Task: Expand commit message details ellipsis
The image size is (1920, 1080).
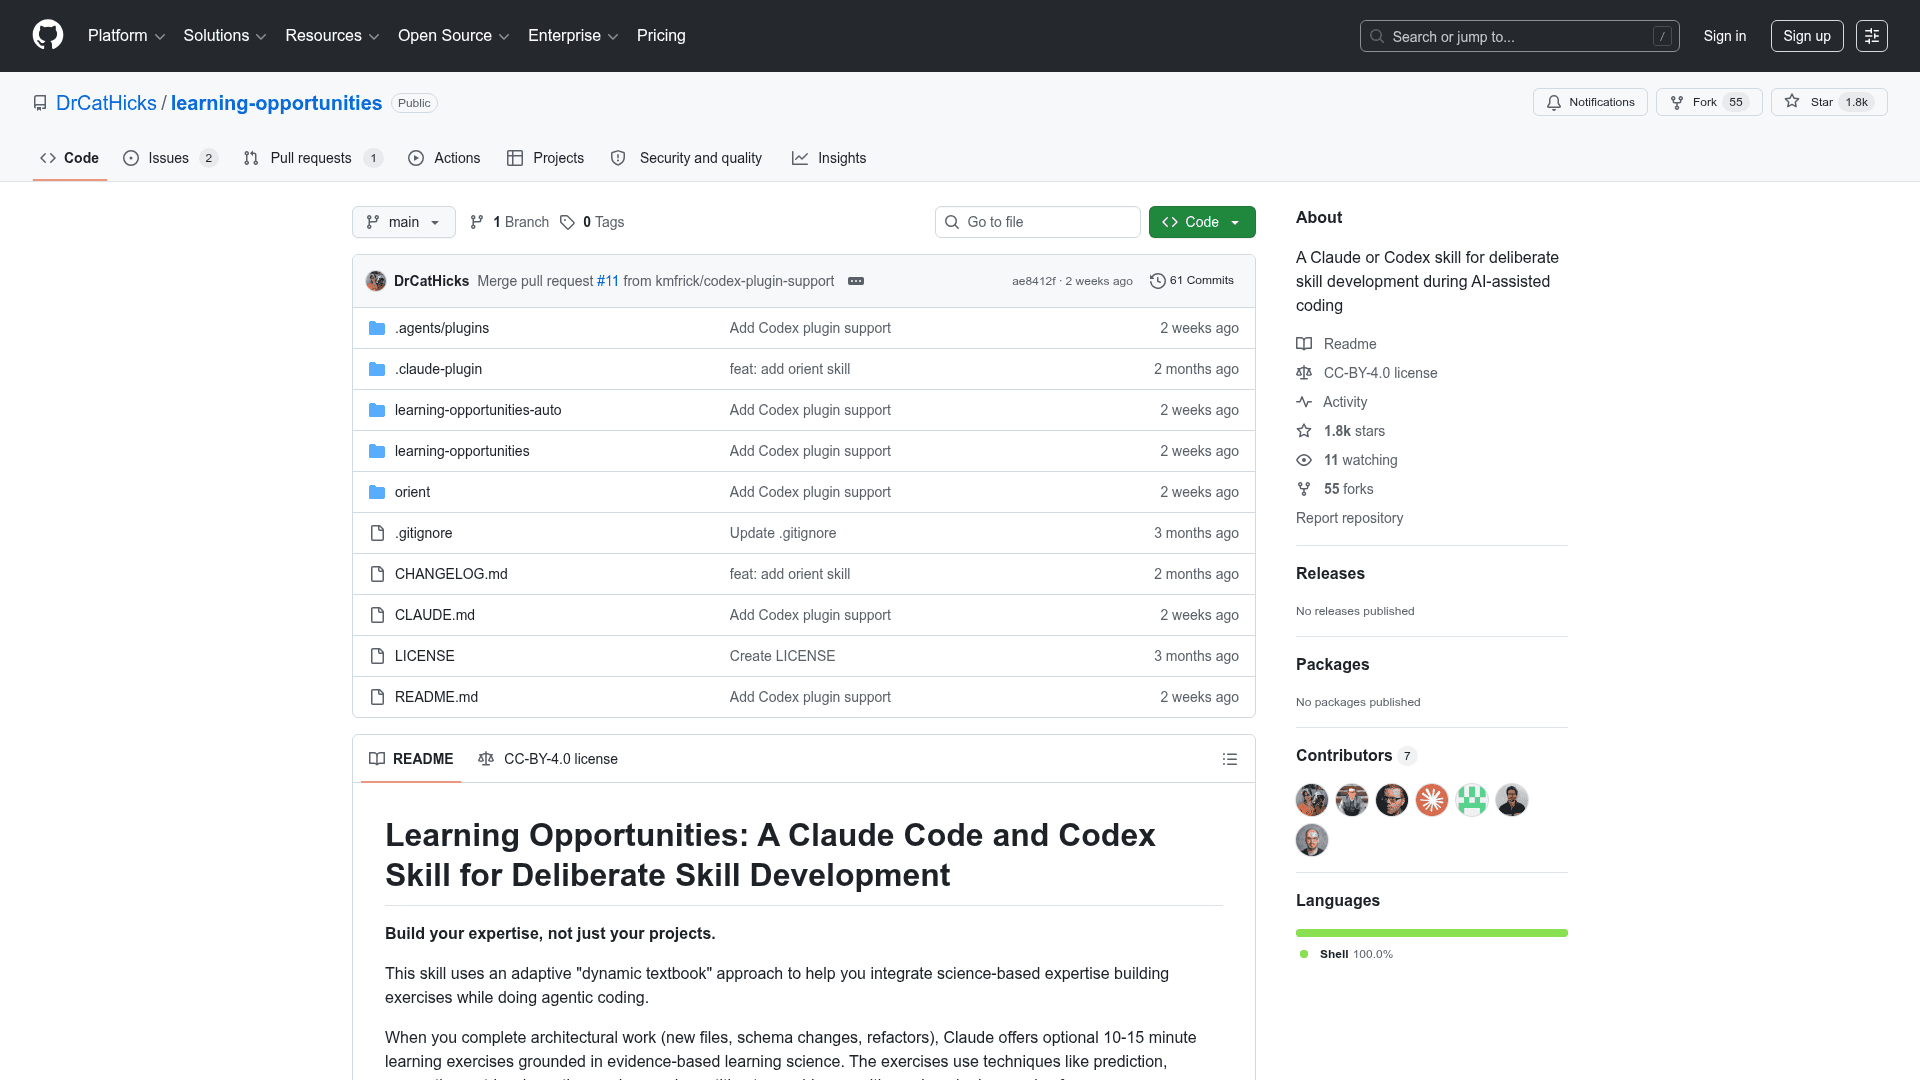Action: point(856,281)
